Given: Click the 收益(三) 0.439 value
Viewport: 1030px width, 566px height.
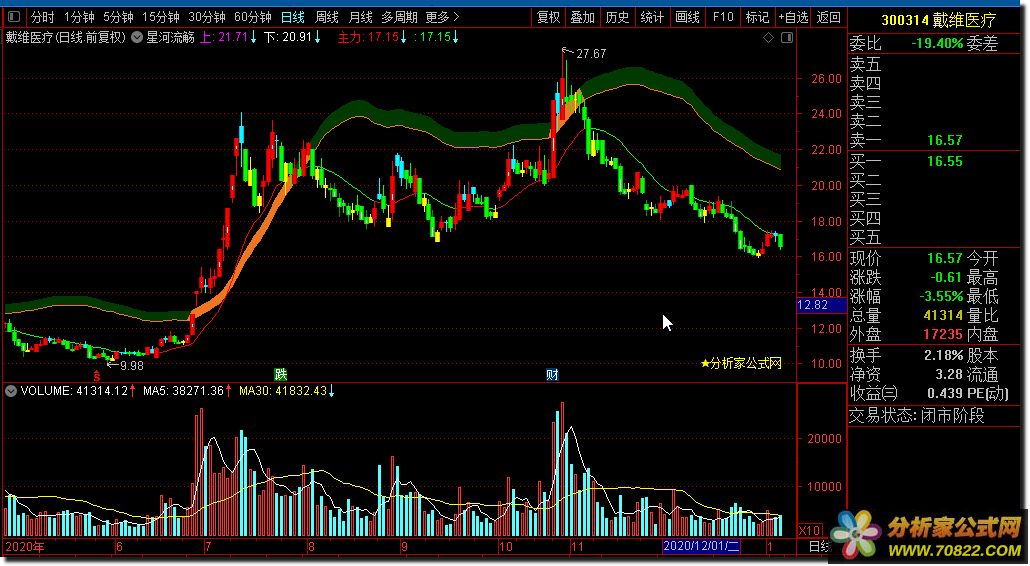Looking at the screenshot, I should (x=945, y=393).
